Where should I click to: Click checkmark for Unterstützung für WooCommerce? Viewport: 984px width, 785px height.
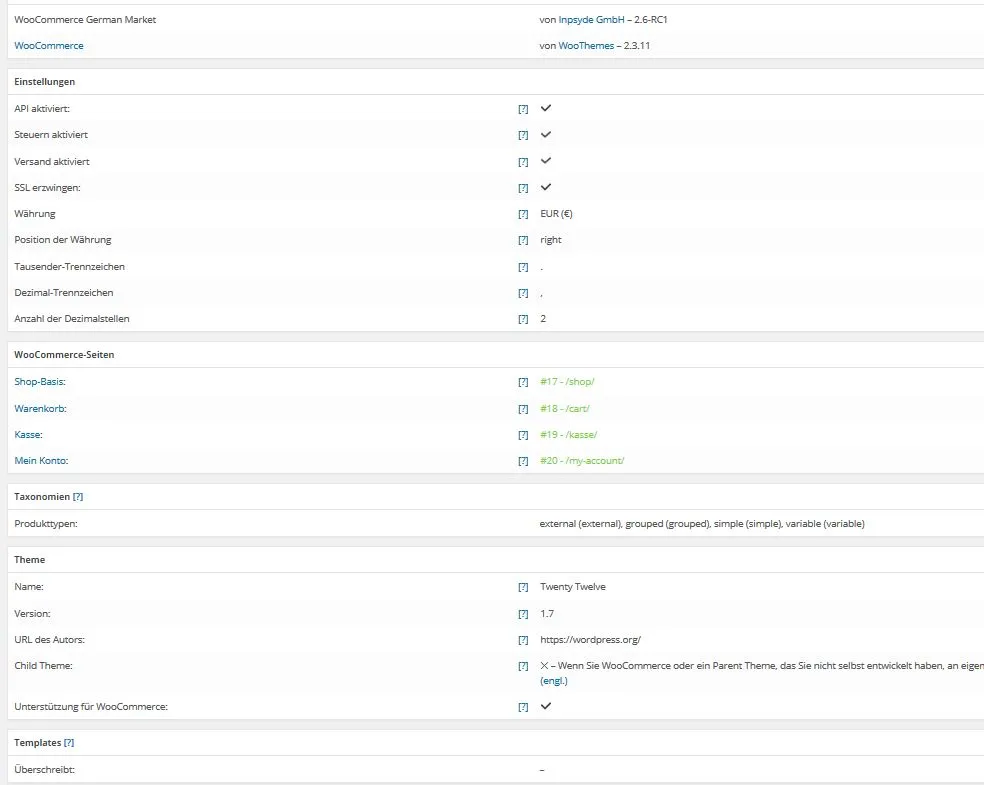point(546,706)
